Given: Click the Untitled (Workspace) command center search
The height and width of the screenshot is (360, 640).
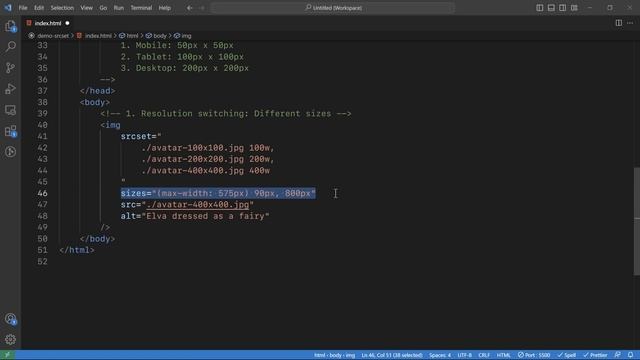Looking at the screenshot, I should (333, 8).
